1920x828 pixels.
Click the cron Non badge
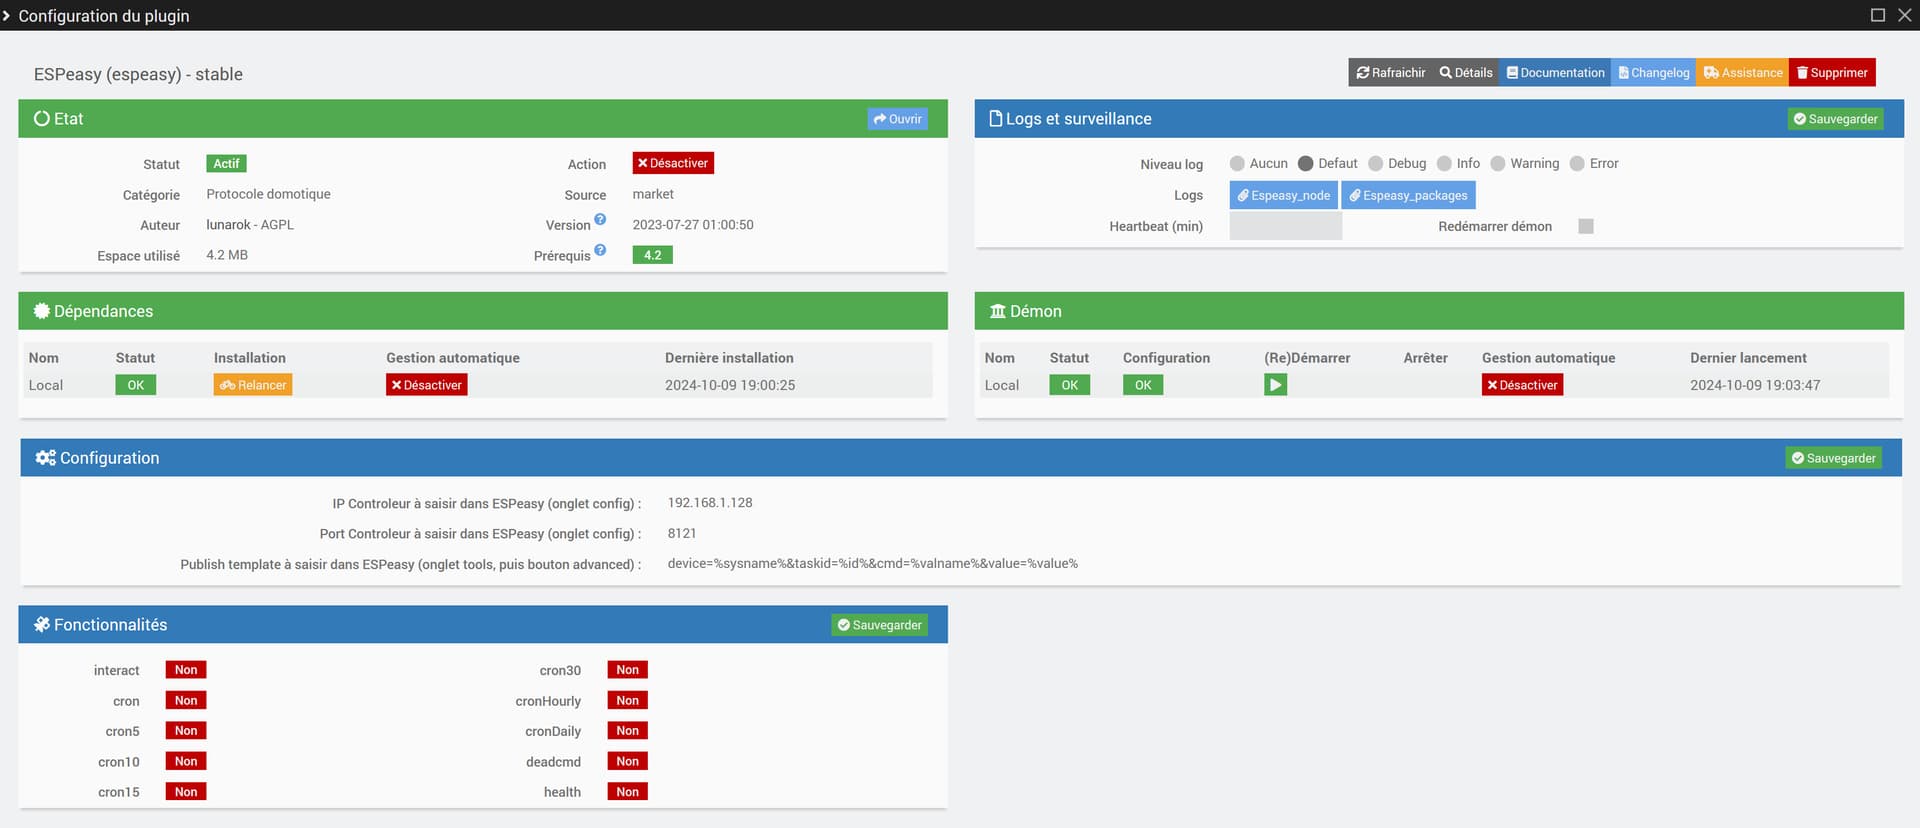(x=186, y=701)
